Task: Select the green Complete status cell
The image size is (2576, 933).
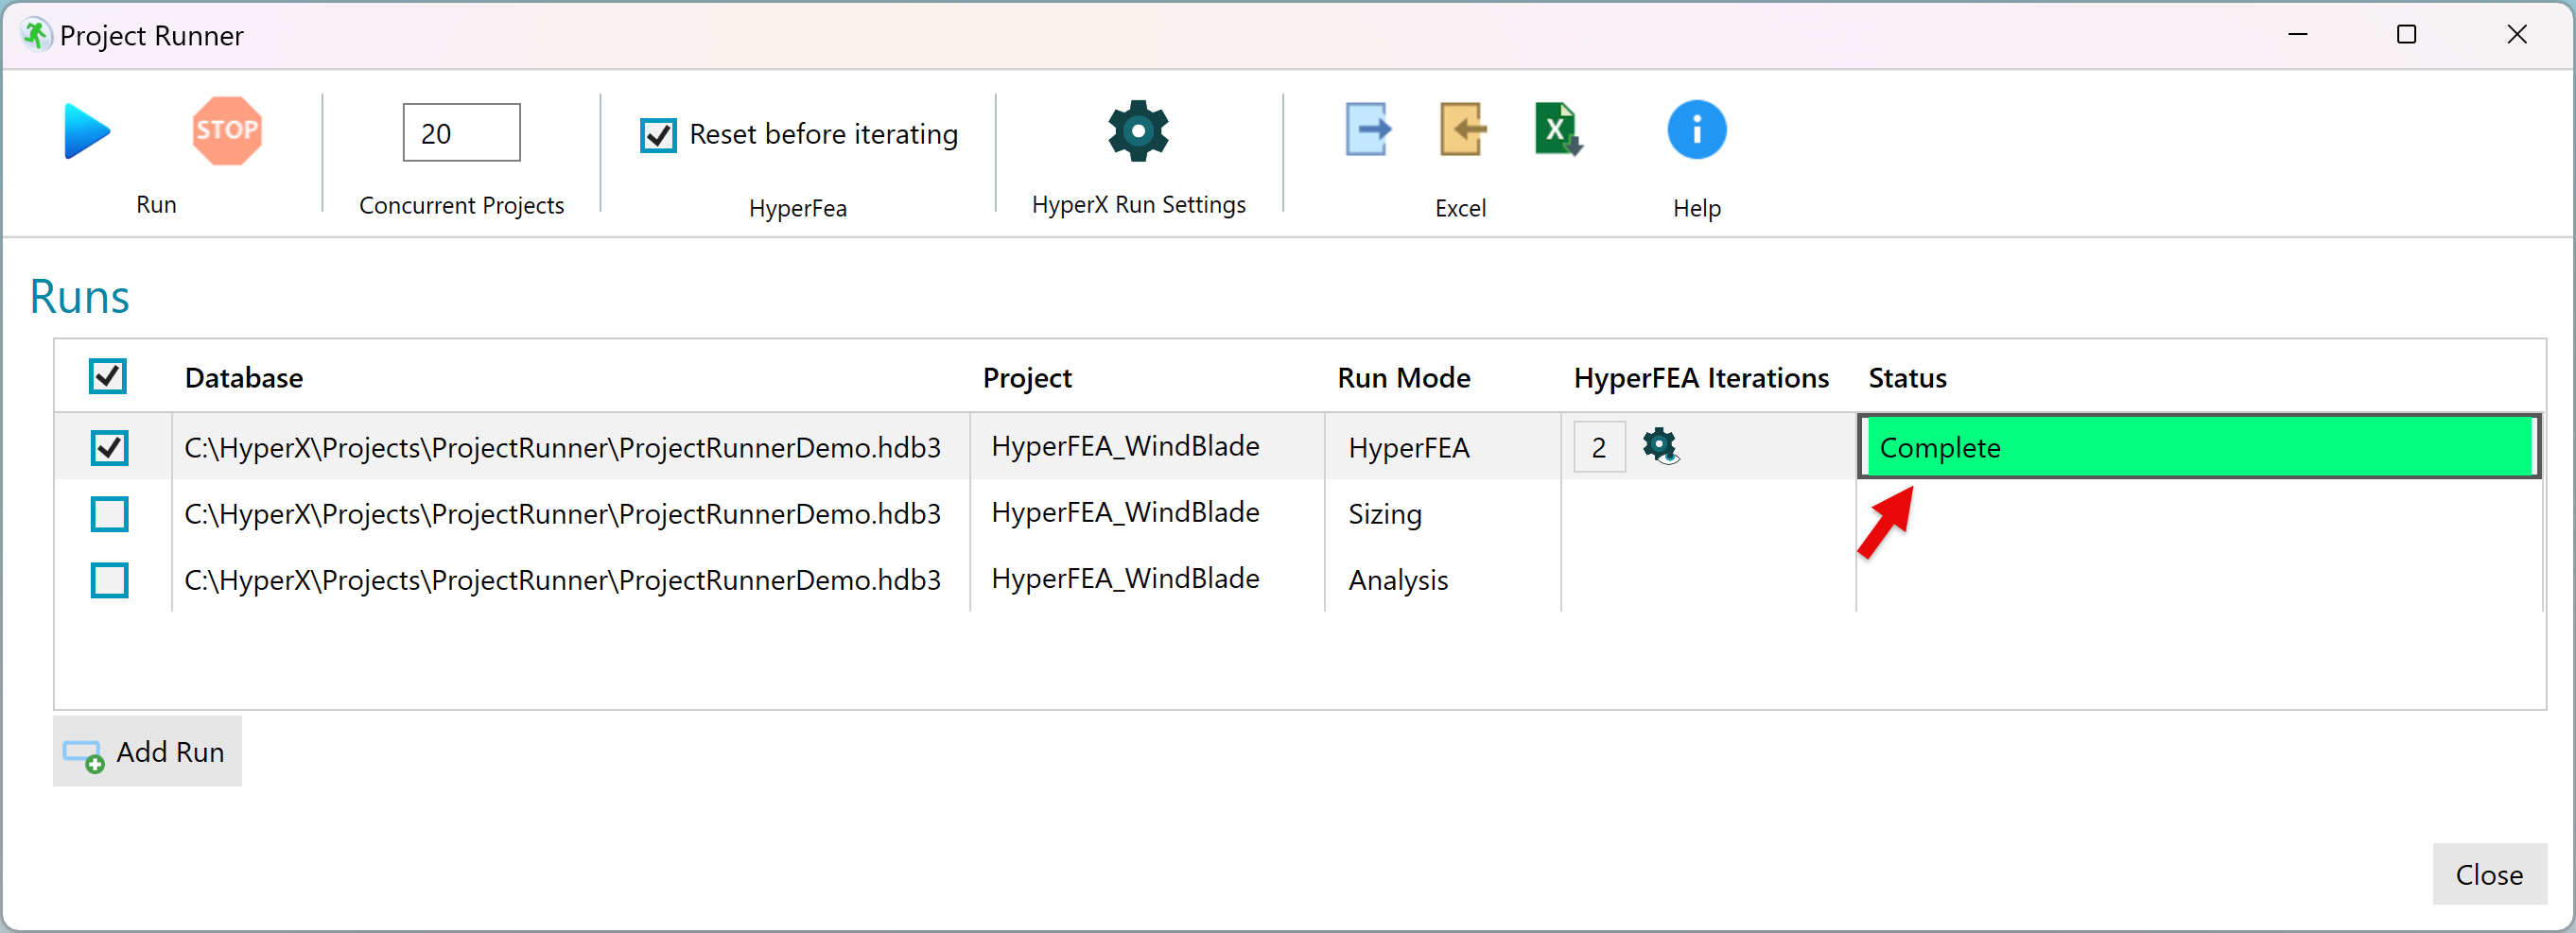Action: [x=2199, y=446]
